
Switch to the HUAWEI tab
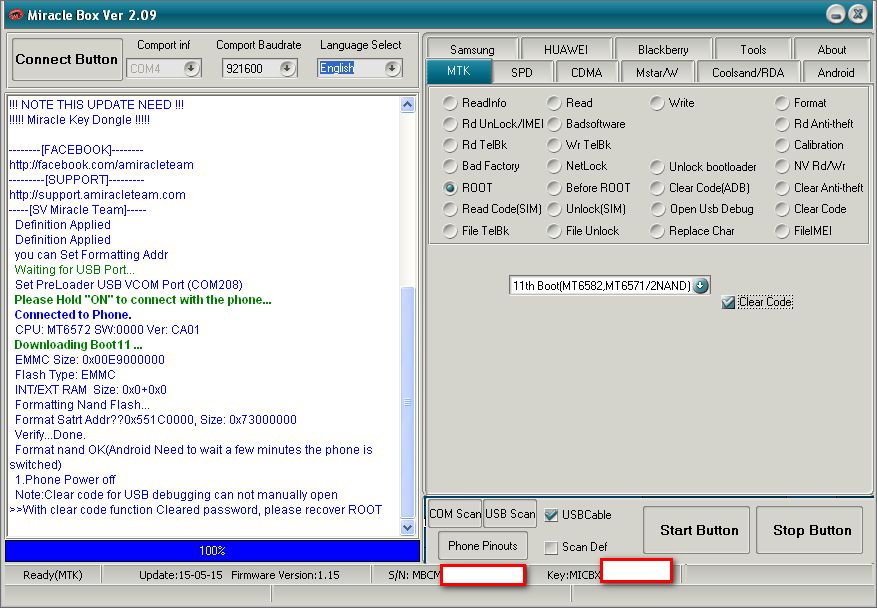[x=566, y=50]
